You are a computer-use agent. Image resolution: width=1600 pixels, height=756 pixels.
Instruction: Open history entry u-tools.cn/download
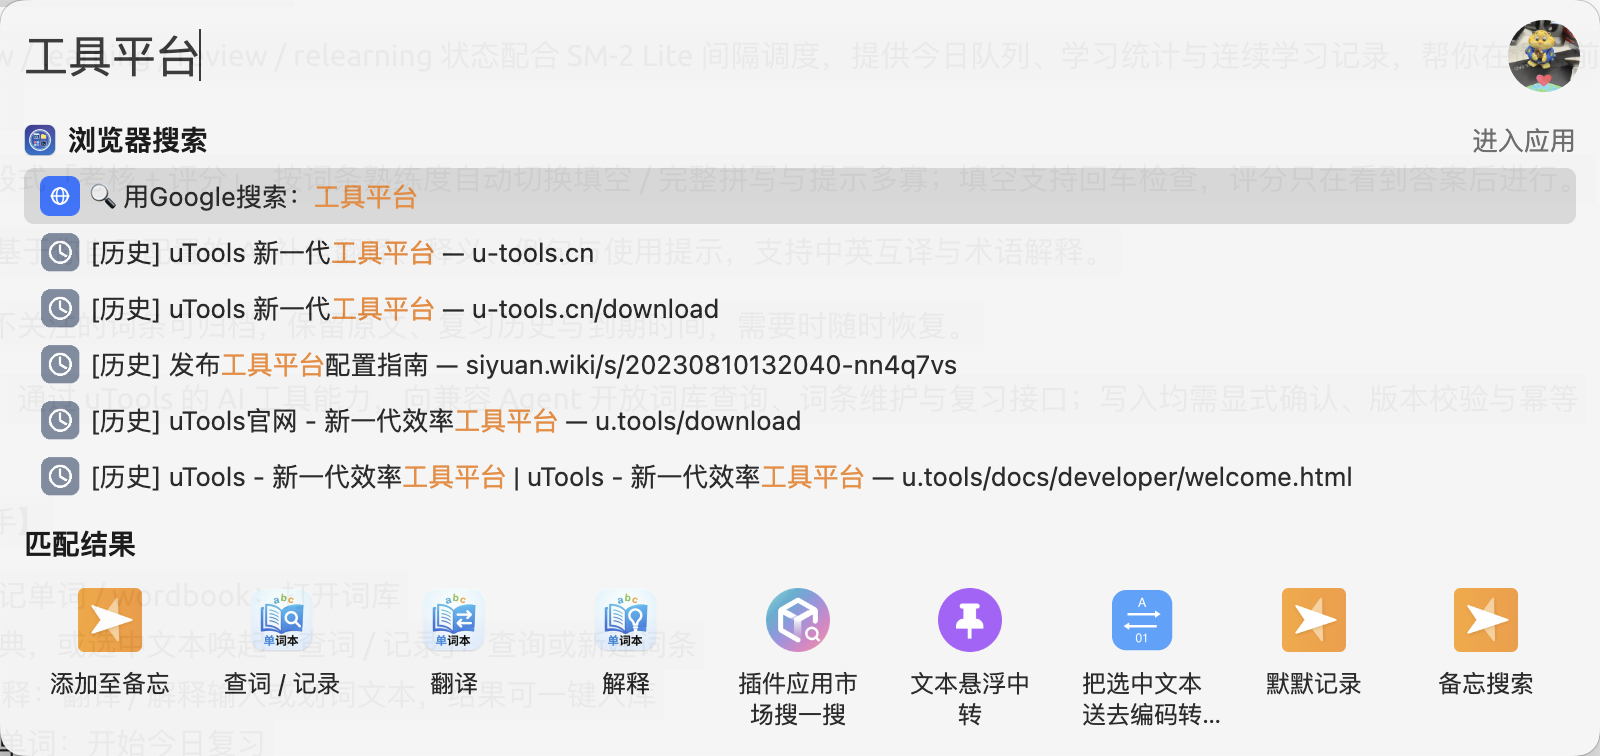pos(800,309)
